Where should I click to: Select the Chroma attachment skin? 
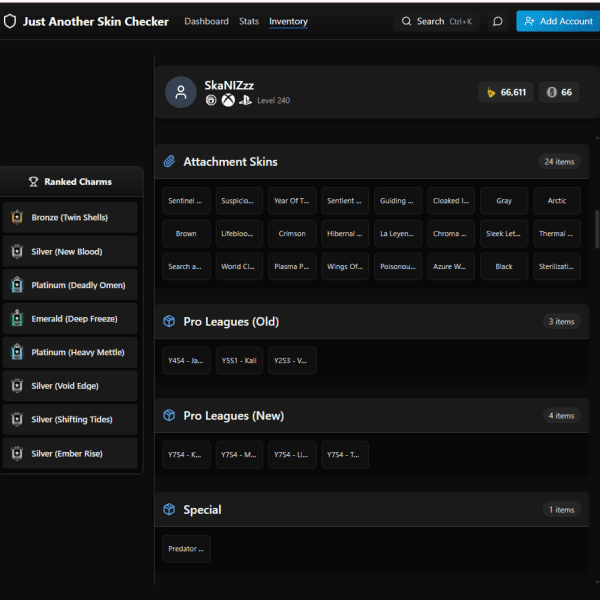pyautogui.click(x=451, y=234)
